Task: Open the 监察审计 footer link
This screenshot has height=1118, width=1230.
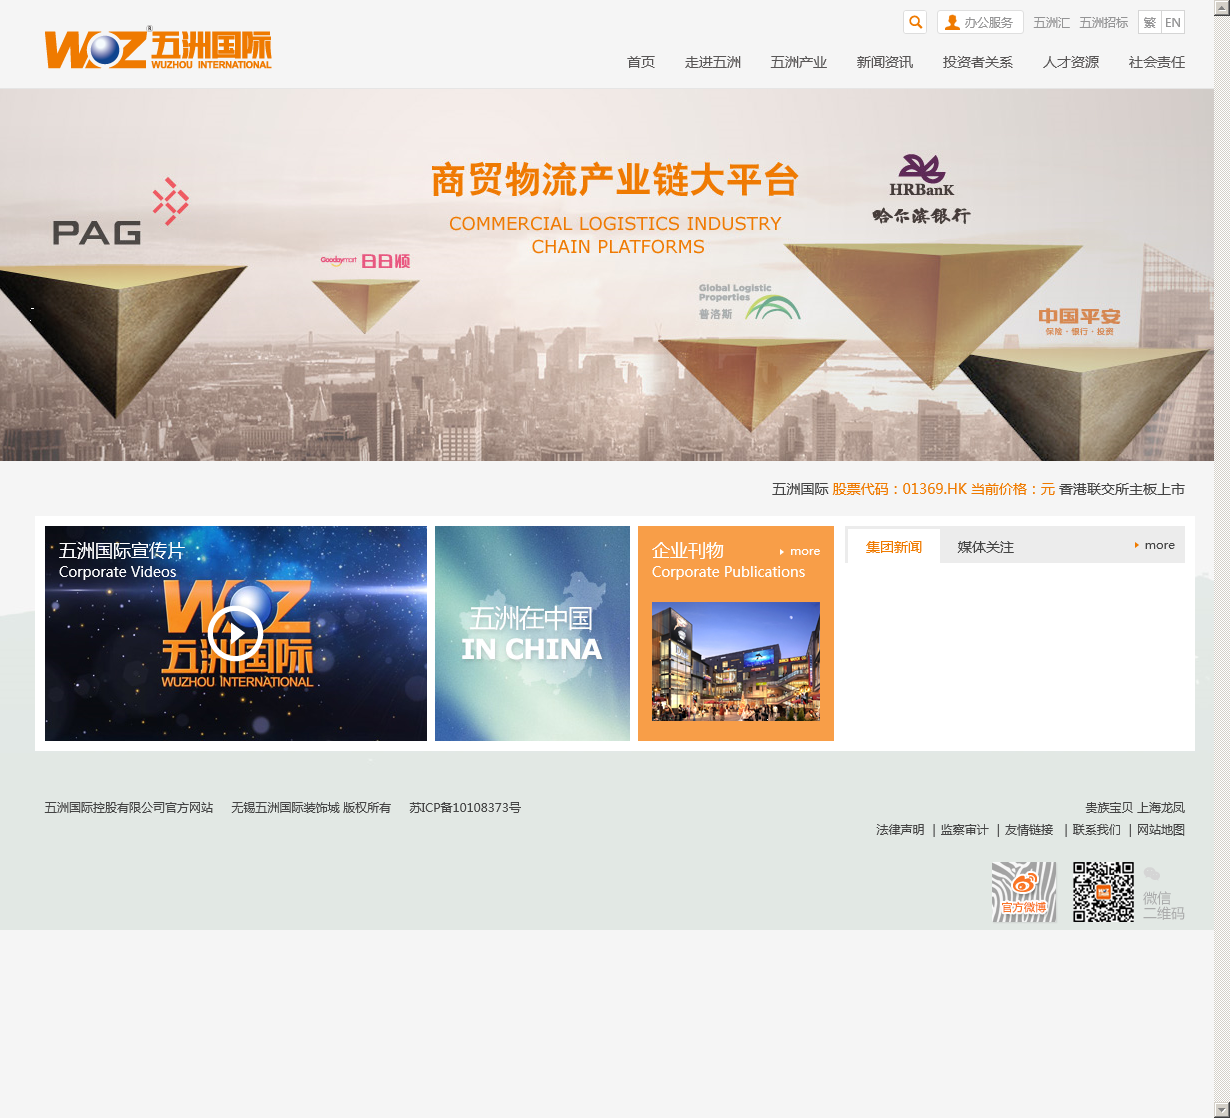Action: click(x=964, y=829)
